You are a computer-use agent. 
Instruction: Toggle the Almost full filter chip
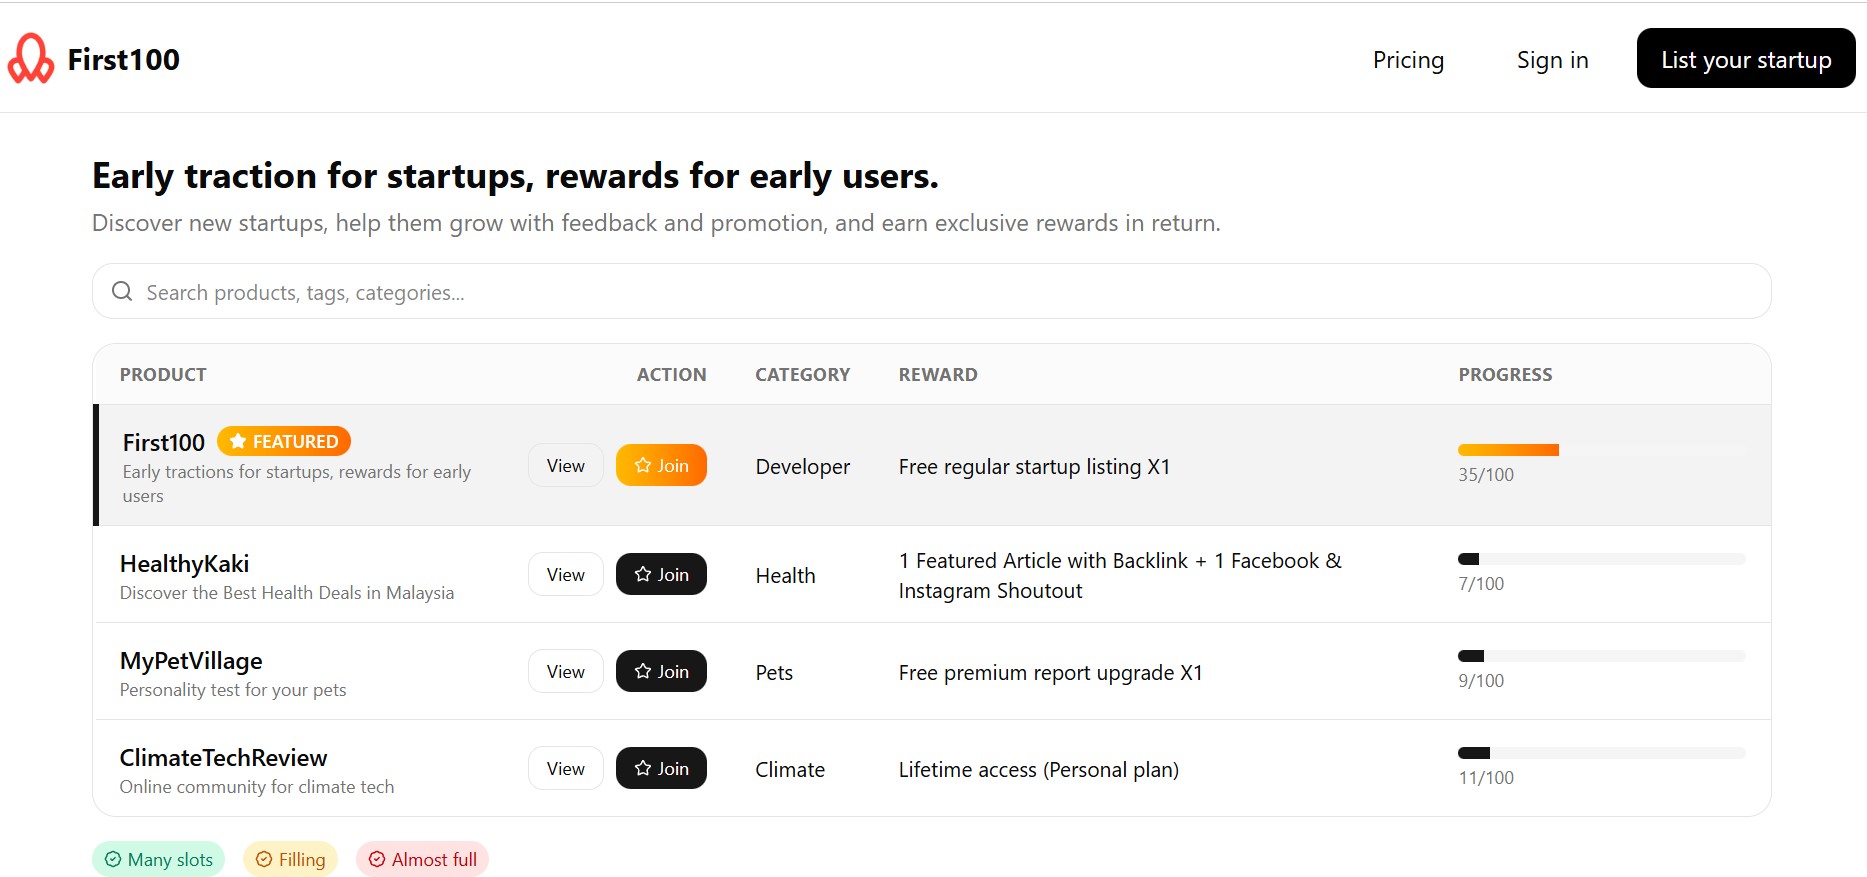422,860
